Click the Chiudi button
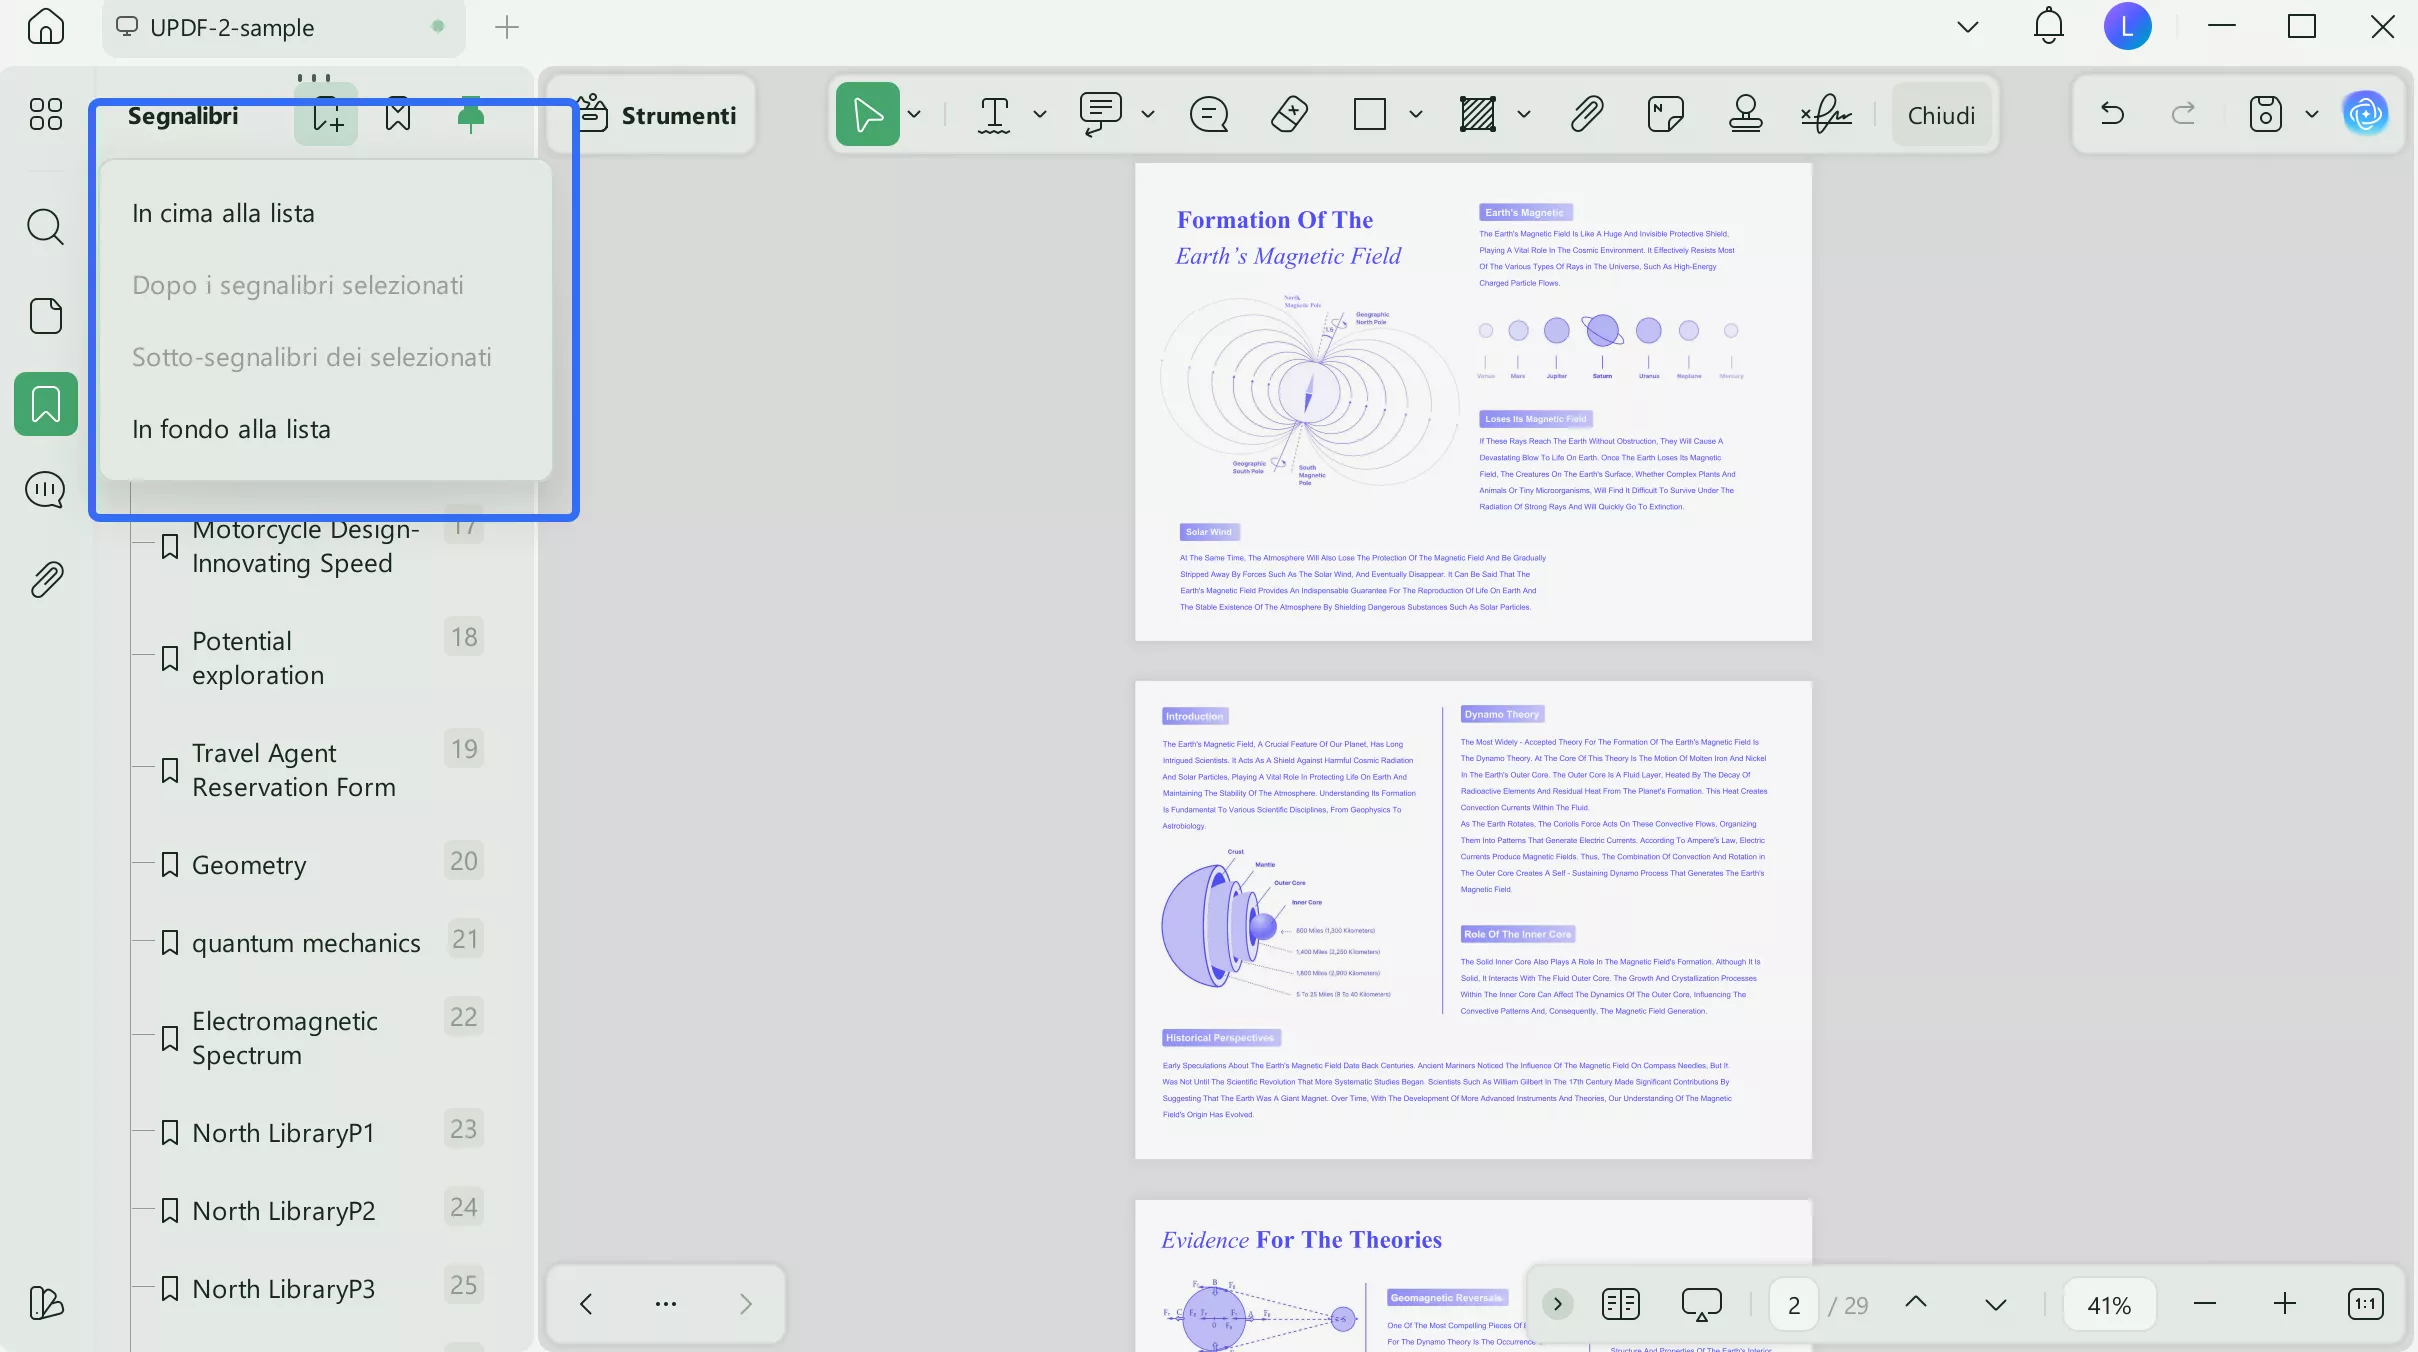The width and height of the screenshot is (2418, 1352). coord(1941,115)
